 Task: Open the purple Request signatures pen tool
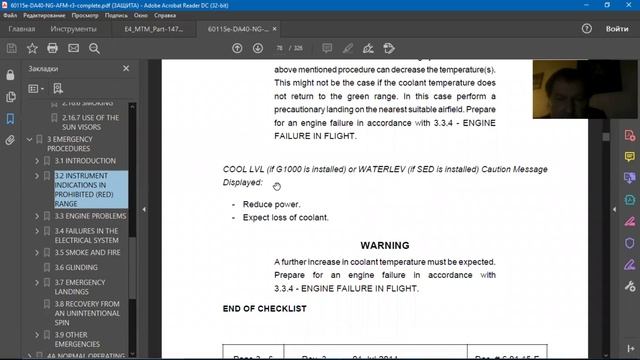pos(630,264)
